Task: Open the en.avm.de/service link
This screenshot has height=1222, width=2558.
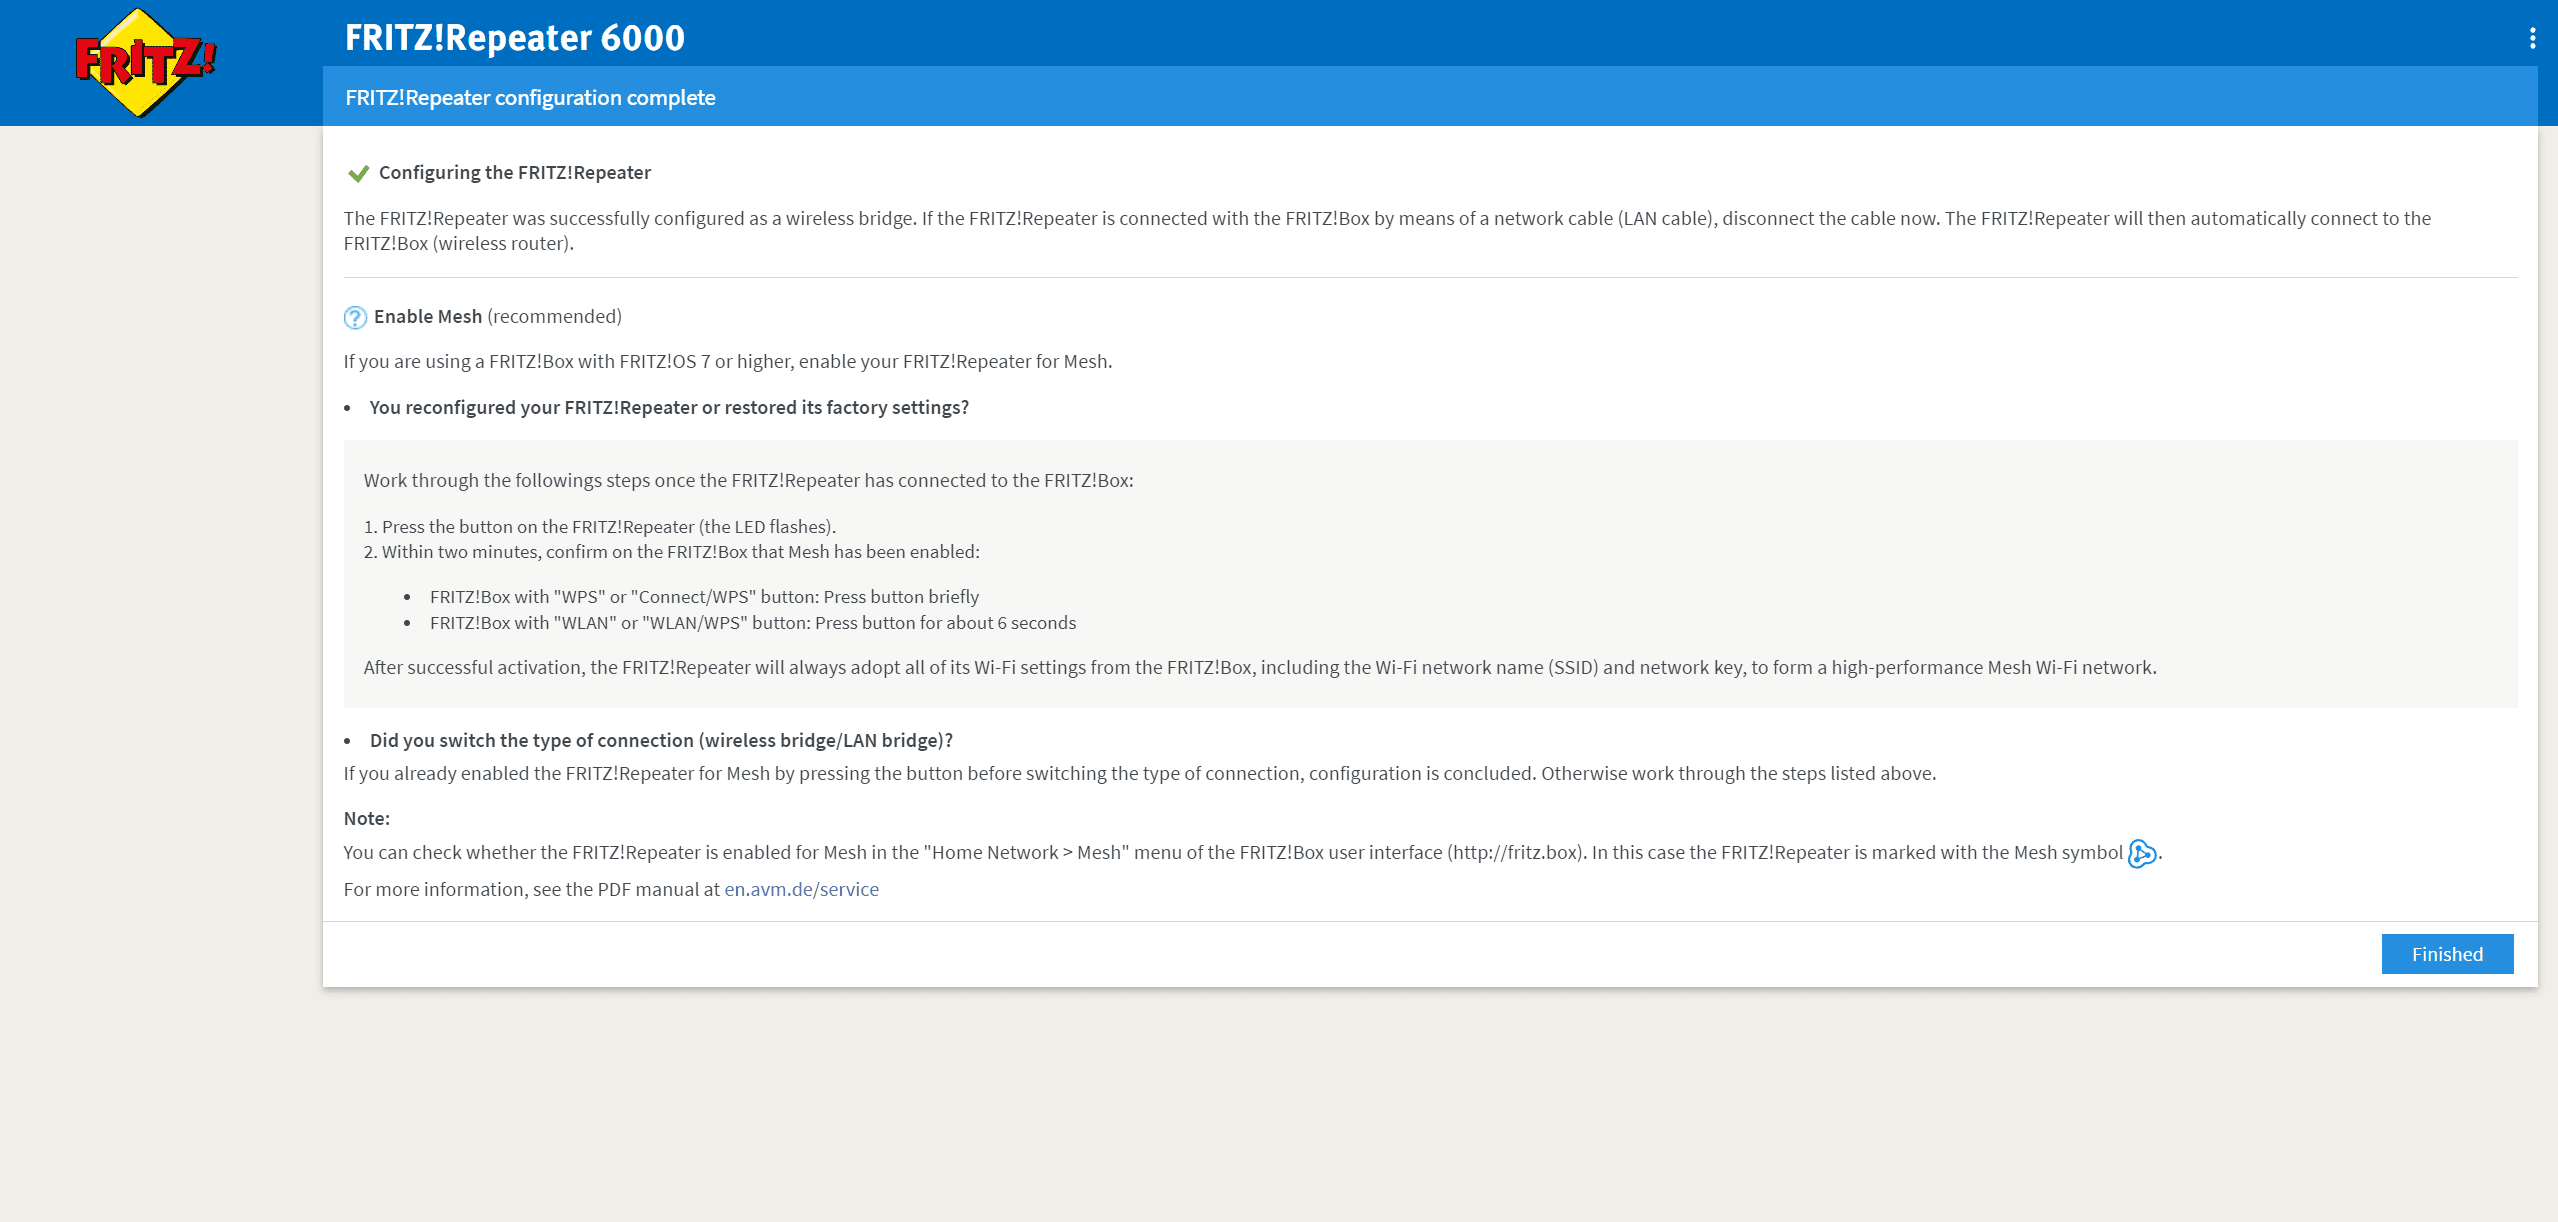Action: coord(801,889)
